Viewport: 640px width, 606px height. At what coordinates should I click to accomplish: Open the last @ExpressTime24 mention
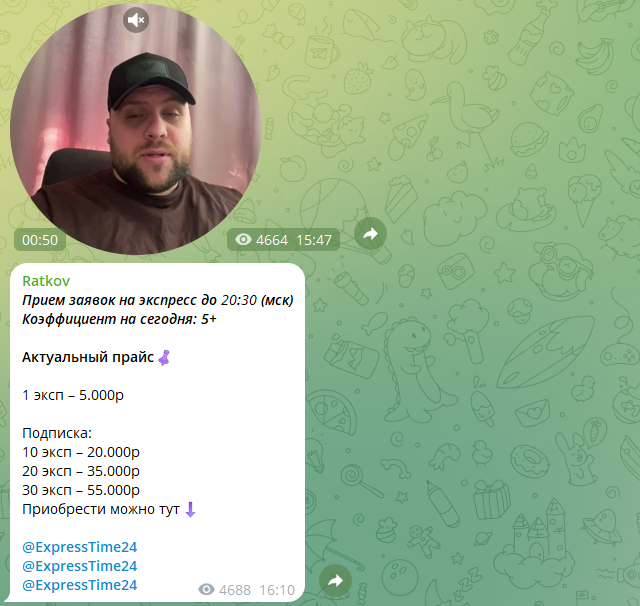[80, 585]
